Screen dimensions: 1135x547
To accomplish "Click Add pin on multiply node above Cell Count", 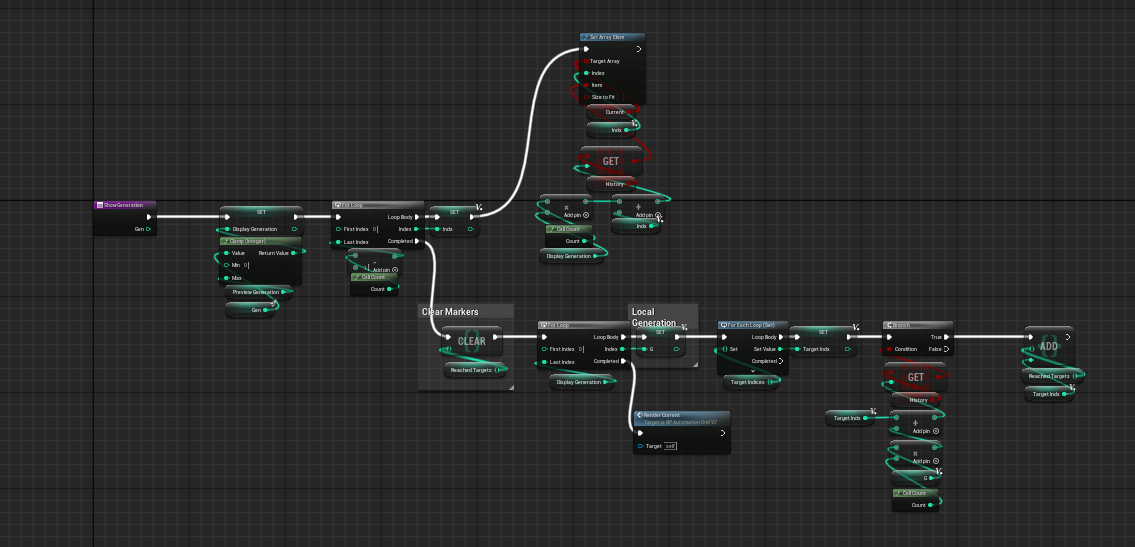I will click(576, 215).
